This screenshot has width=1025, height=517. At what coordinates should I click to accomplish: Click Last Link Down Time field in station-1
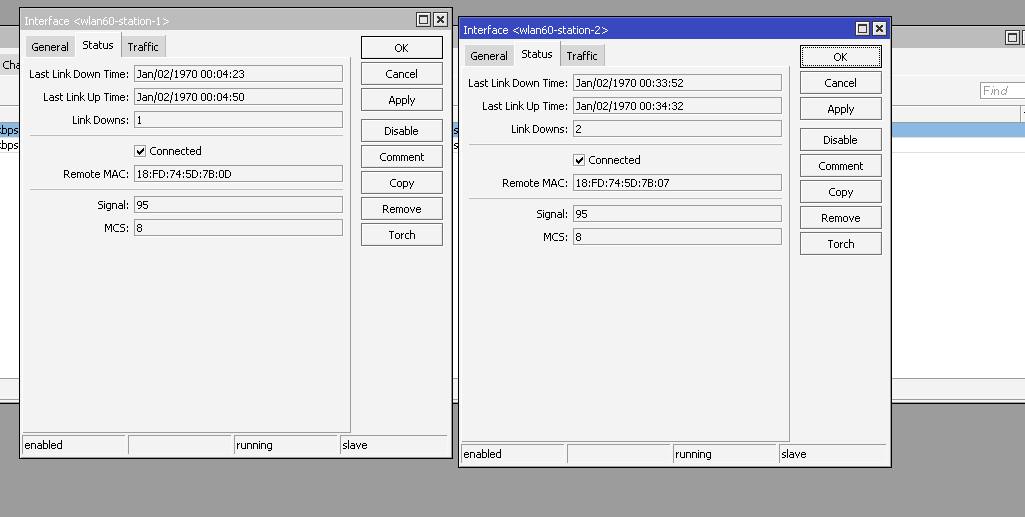point(239,74)
